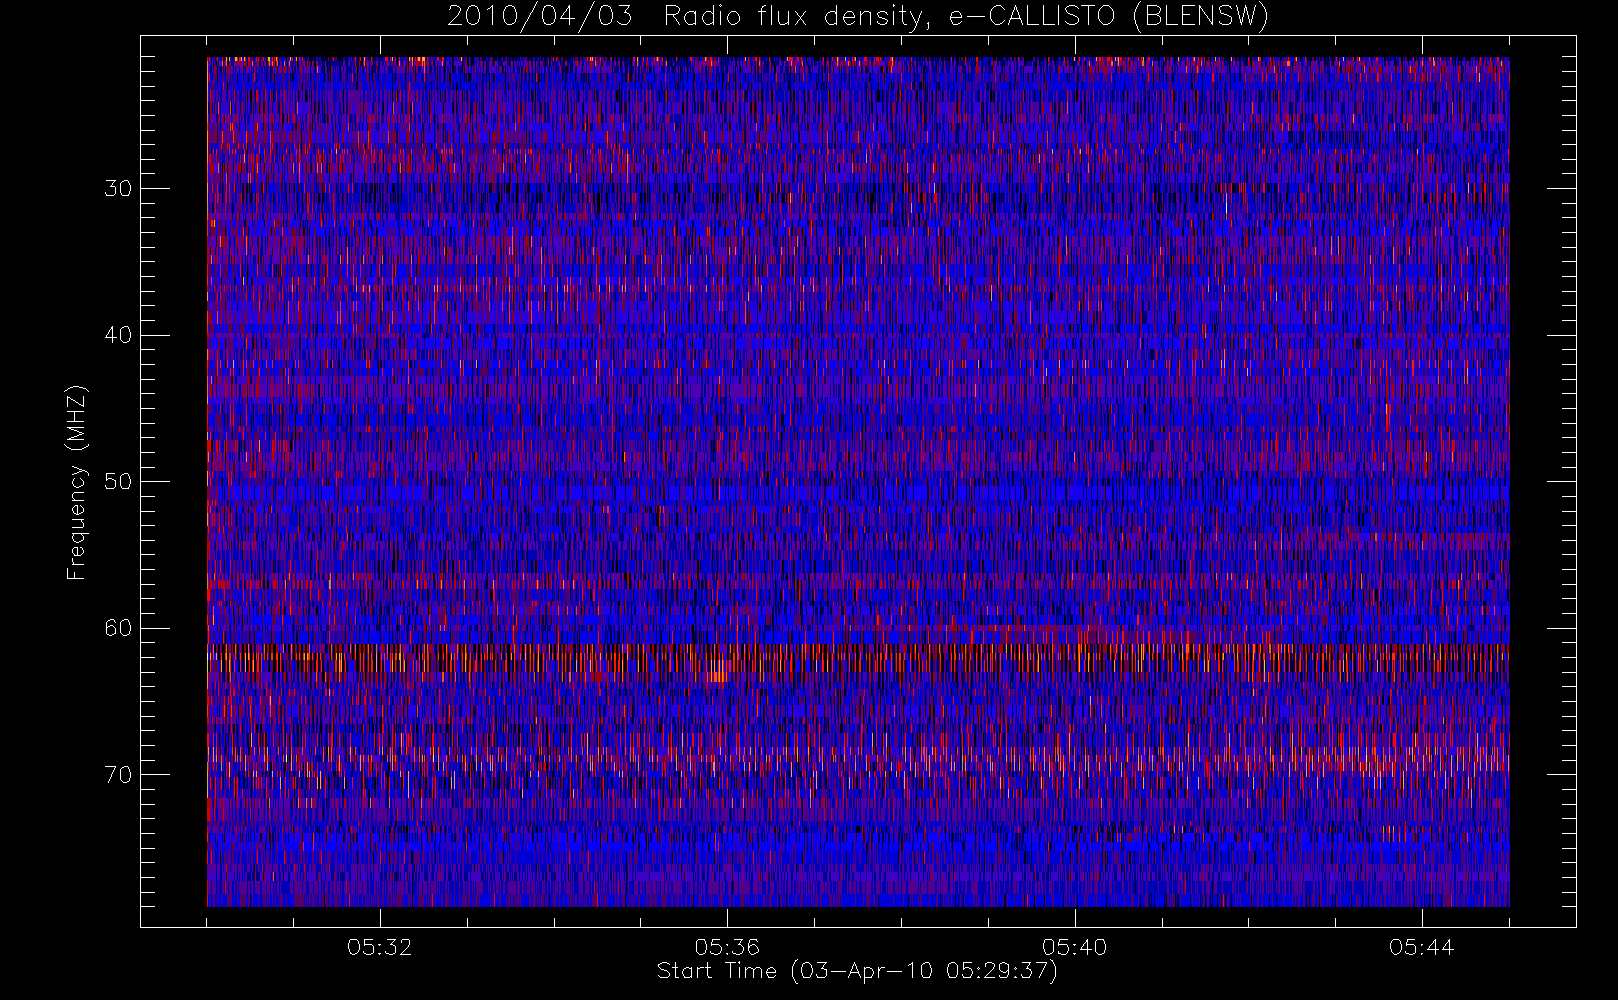1618x1000 pixels.
Task: Click the 05:44 time axis label
Action: pyautogui.click(x=1421, y=947)
